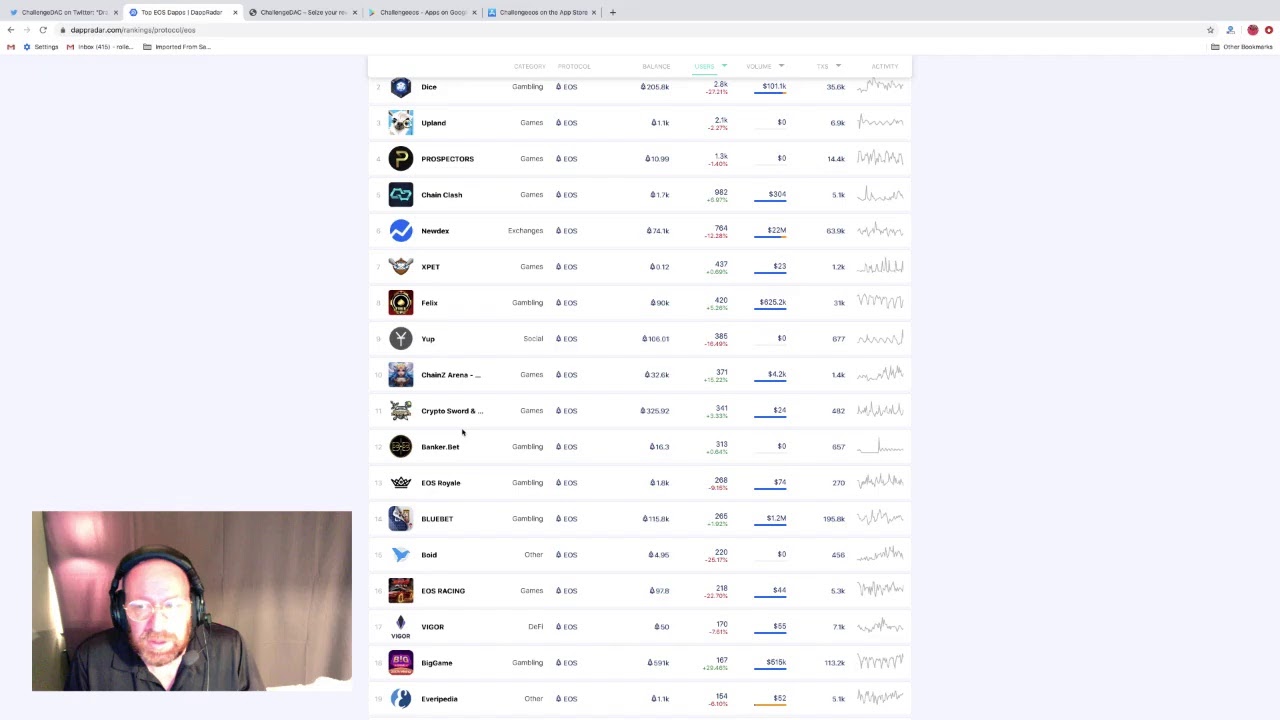The height and width of the screenshot is (720, 1280).
Task: Click the Chain Clash logo icon
Action: pos(401,195)
